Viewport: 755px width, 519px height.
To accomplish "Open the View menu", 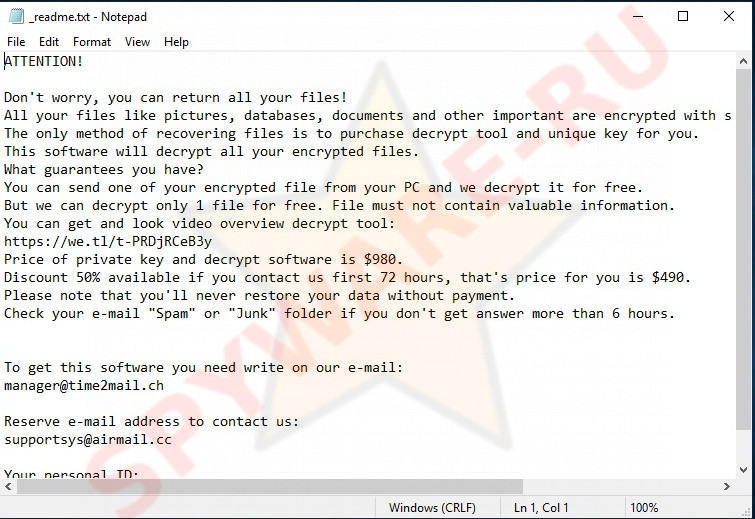I will point(137,42).
